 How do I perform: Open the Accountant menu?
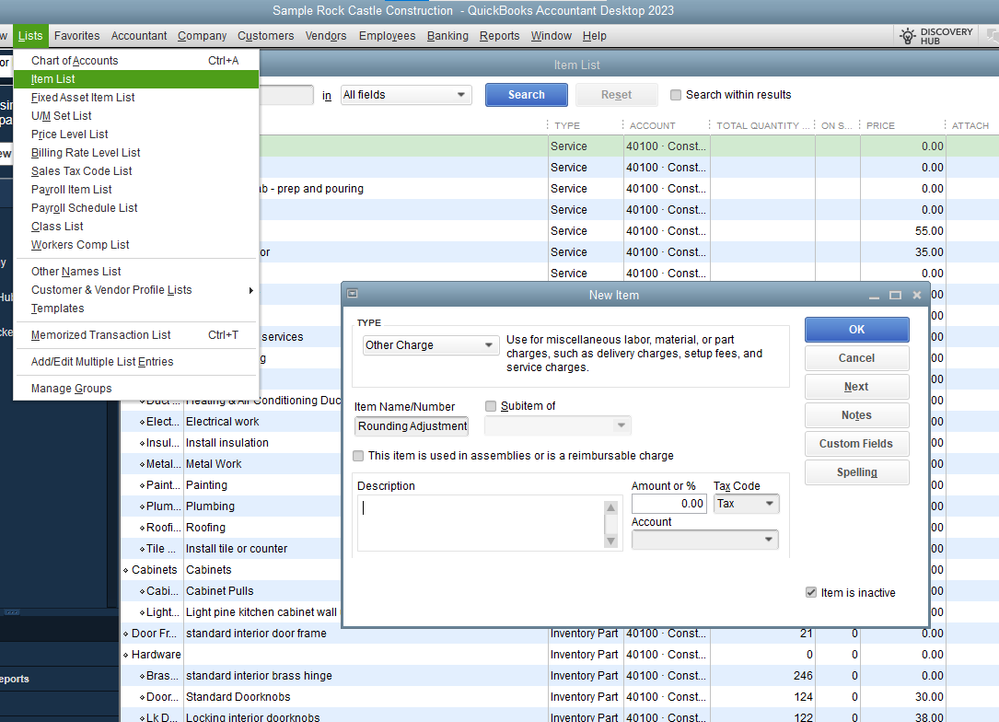click(139, 36)
